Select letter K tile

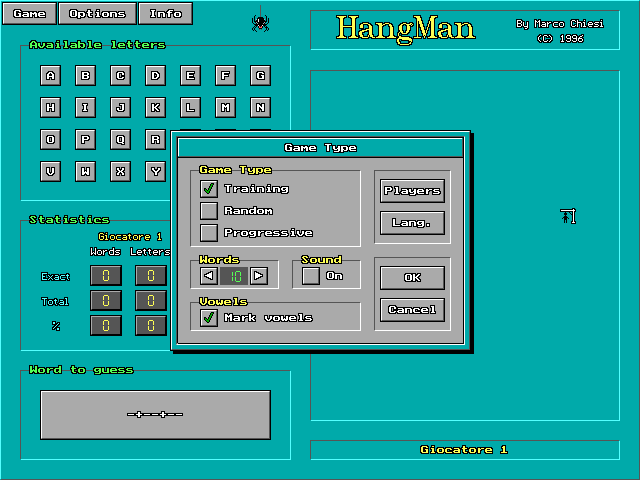156,107
